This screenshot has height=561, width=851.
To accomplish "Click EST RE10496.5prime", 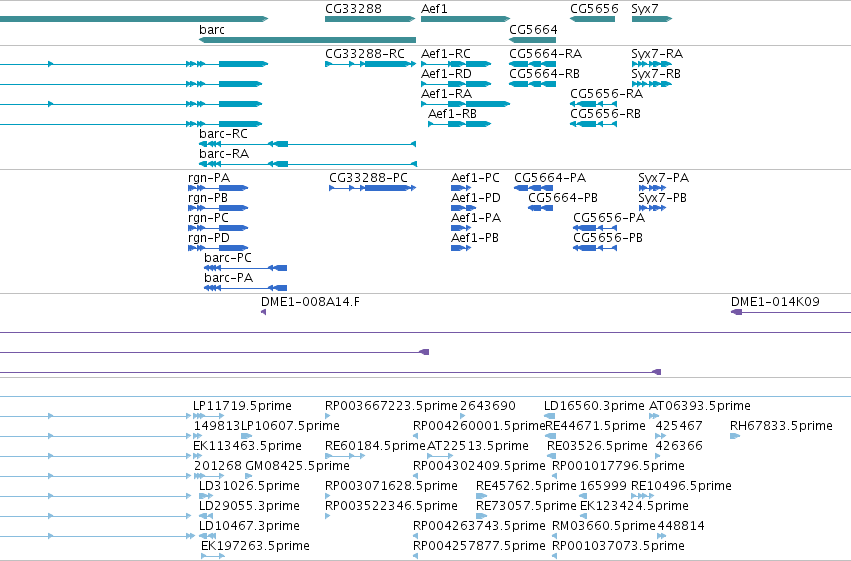I will (643, 497).
